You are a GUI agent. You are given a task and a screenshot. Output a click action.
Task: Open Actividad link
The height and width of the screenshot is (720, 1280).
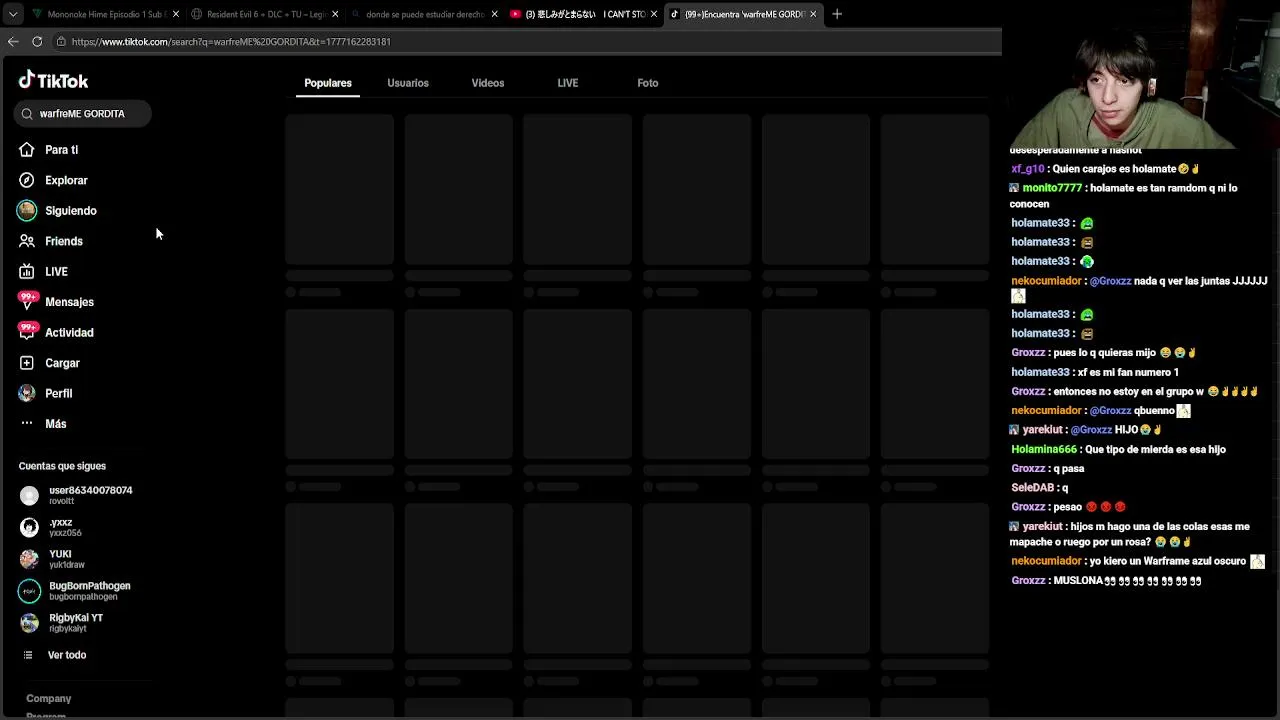point(69,332)
